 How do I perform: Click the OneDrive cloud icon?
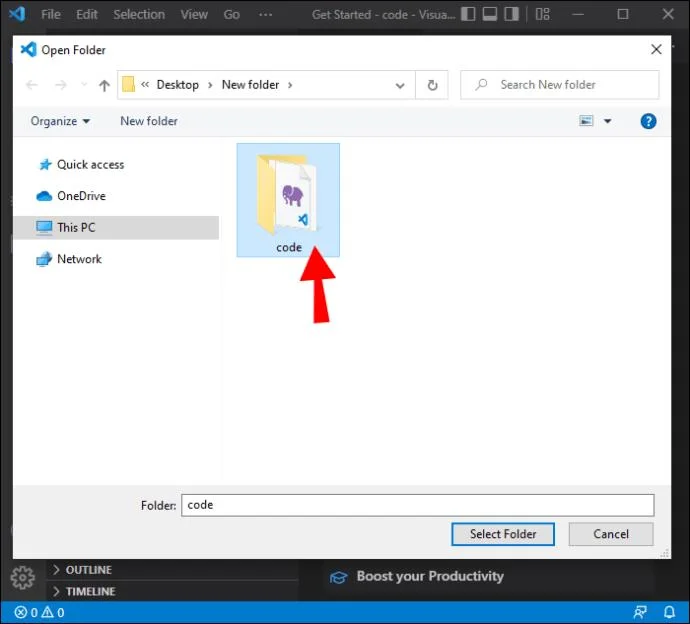click(x=44, y=196)
